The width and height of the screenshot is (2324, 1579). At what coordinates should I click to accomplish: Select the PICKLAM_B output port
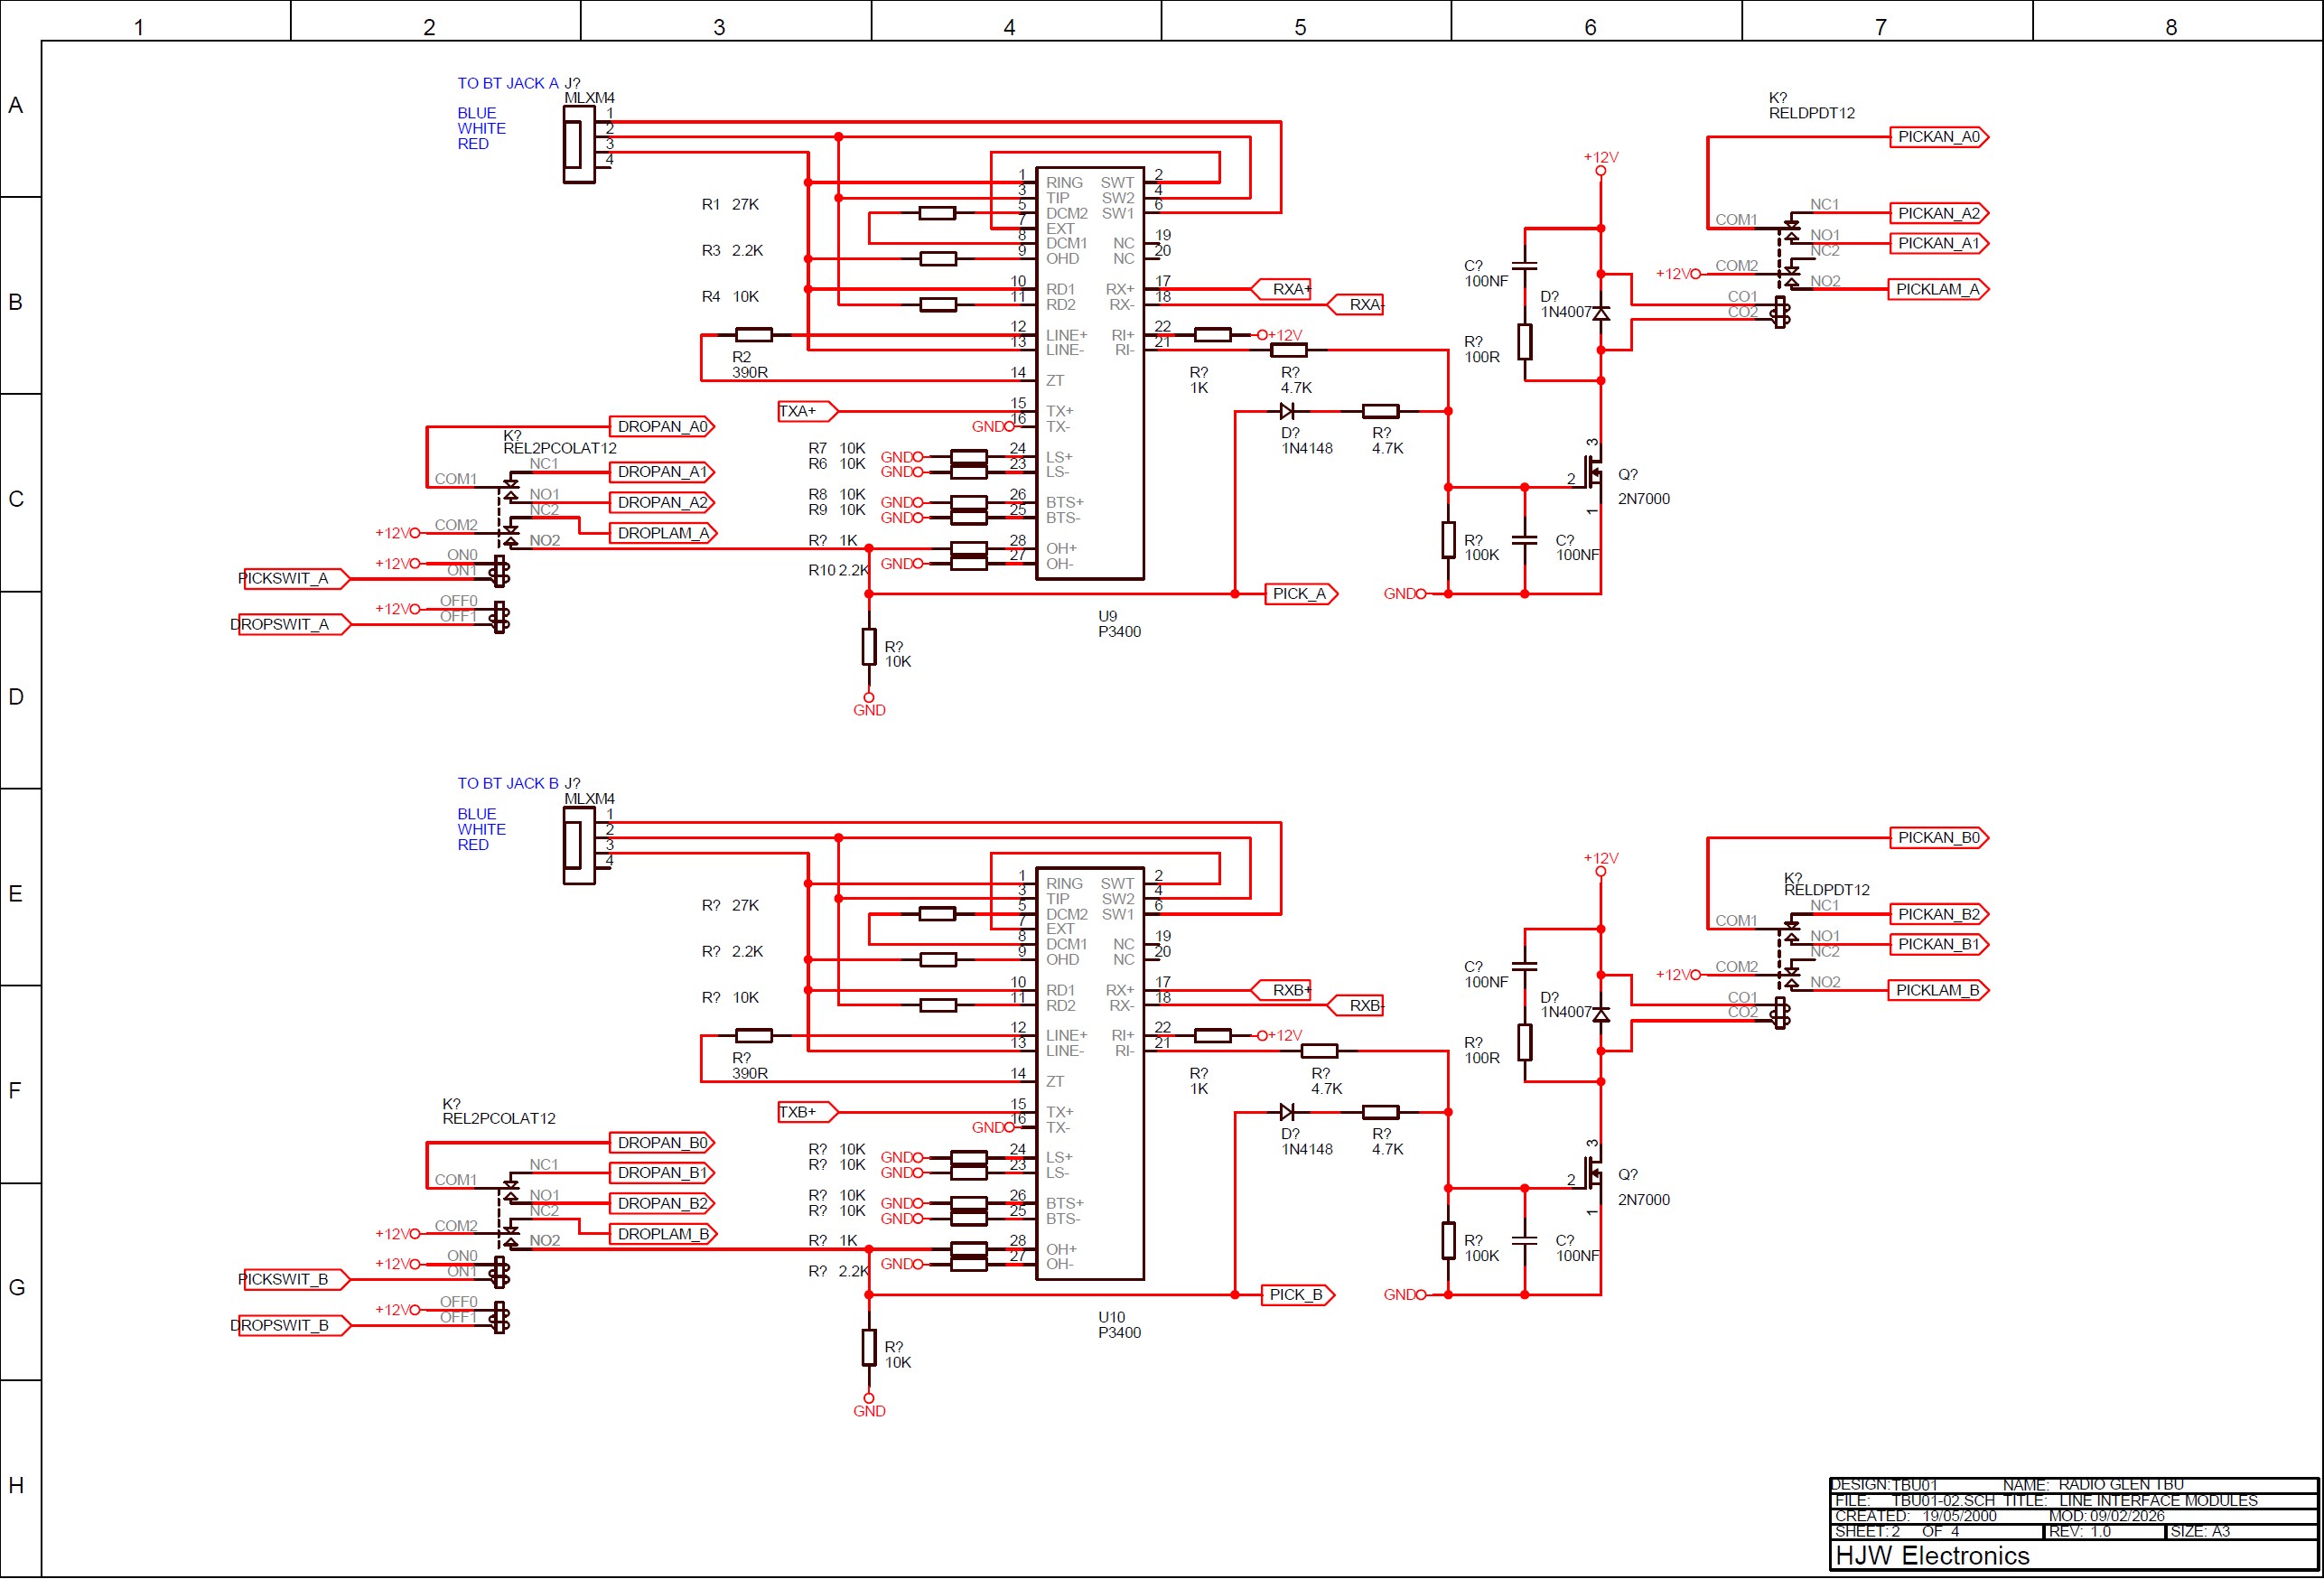1938,990
